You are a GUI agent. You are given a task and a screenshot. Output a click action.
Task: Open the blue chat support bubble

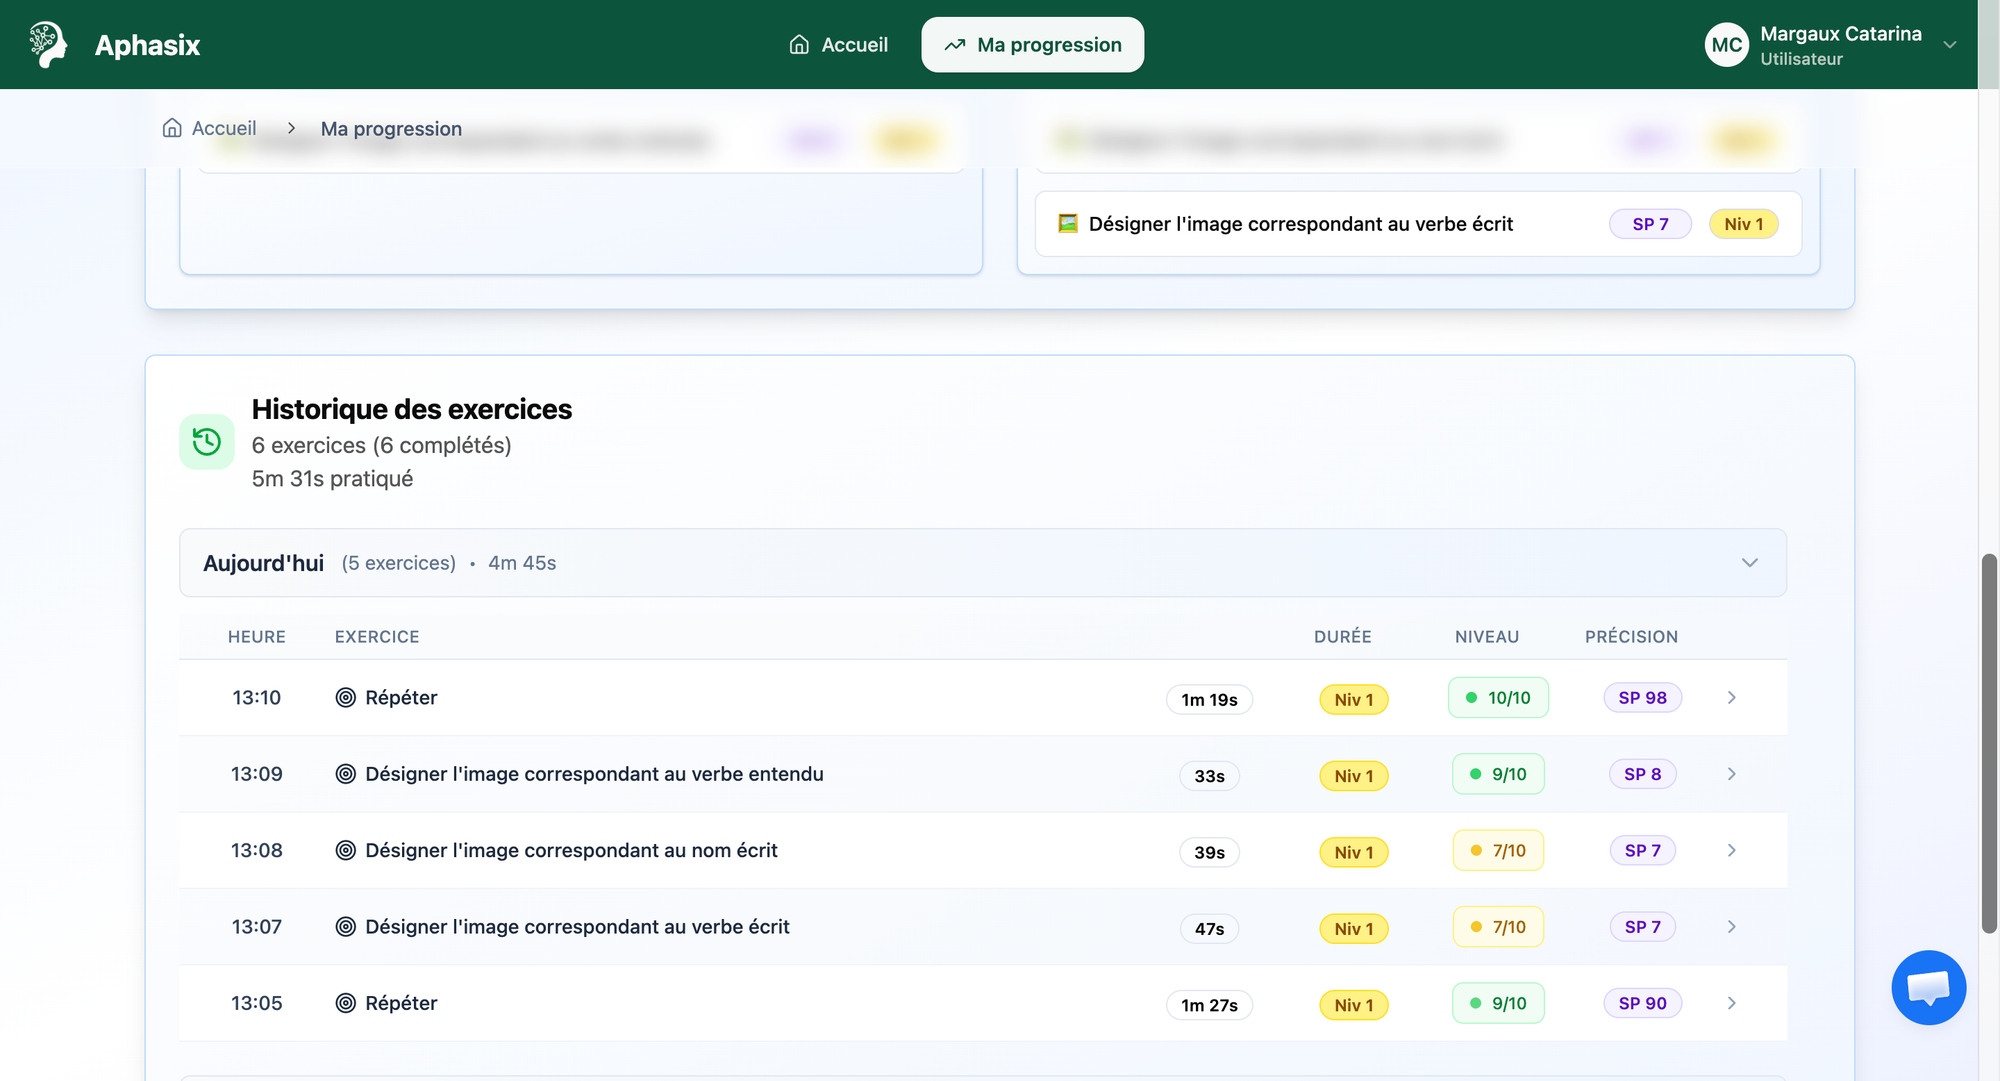tap(1928, 987)
